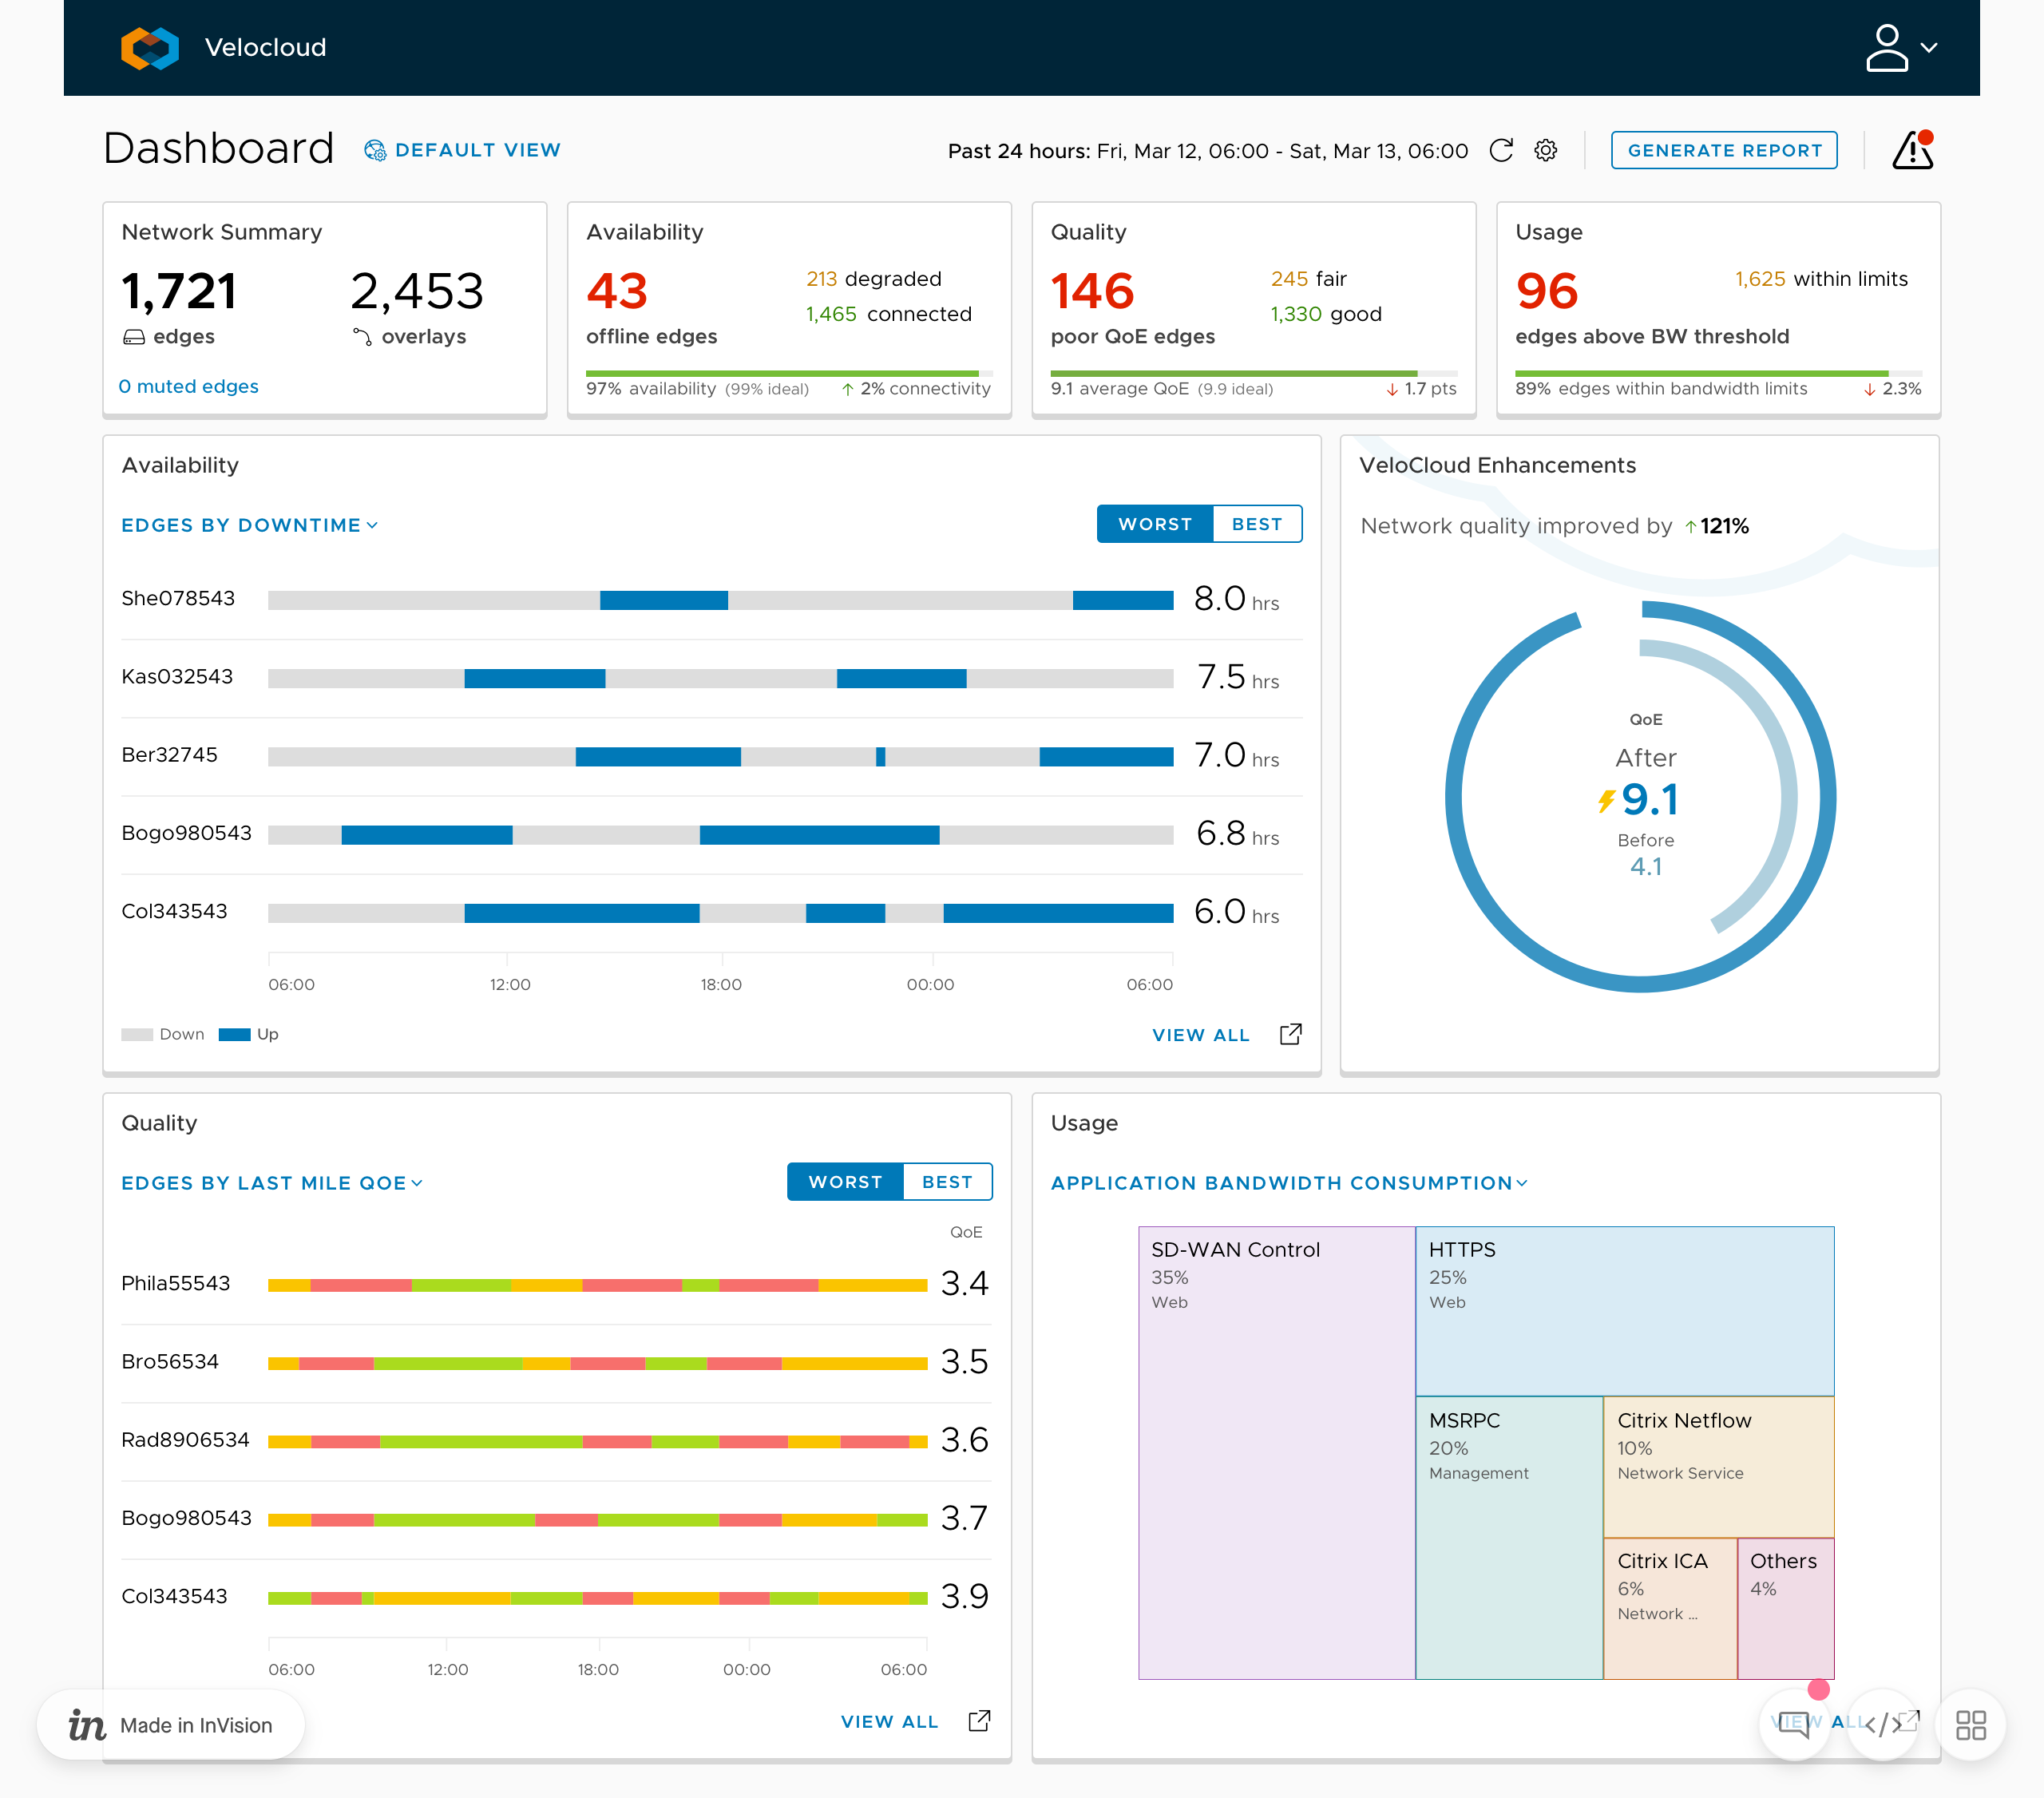Image resolution: width=2044 pixels, height=1798 pixels.
Task: Open the 0 muted edges link
Action: coord(188,386)
